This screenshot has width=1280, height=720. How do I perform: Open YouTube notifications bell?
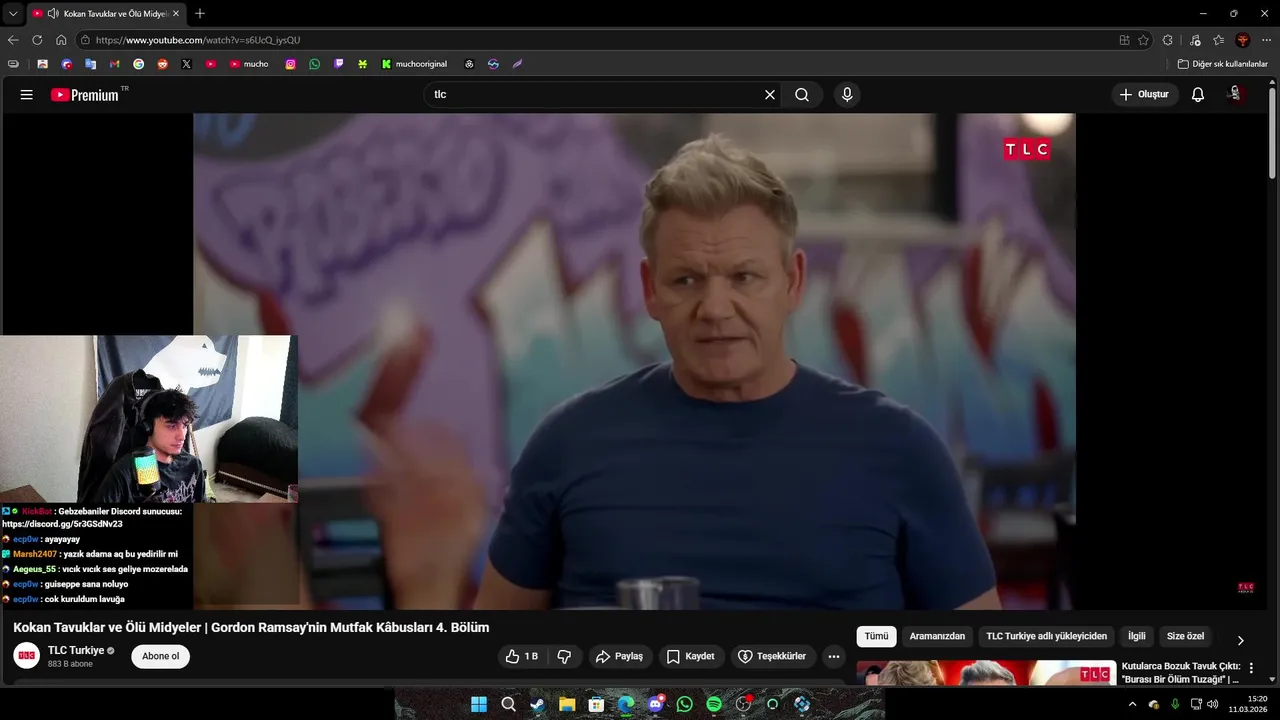coord(1198,95)
